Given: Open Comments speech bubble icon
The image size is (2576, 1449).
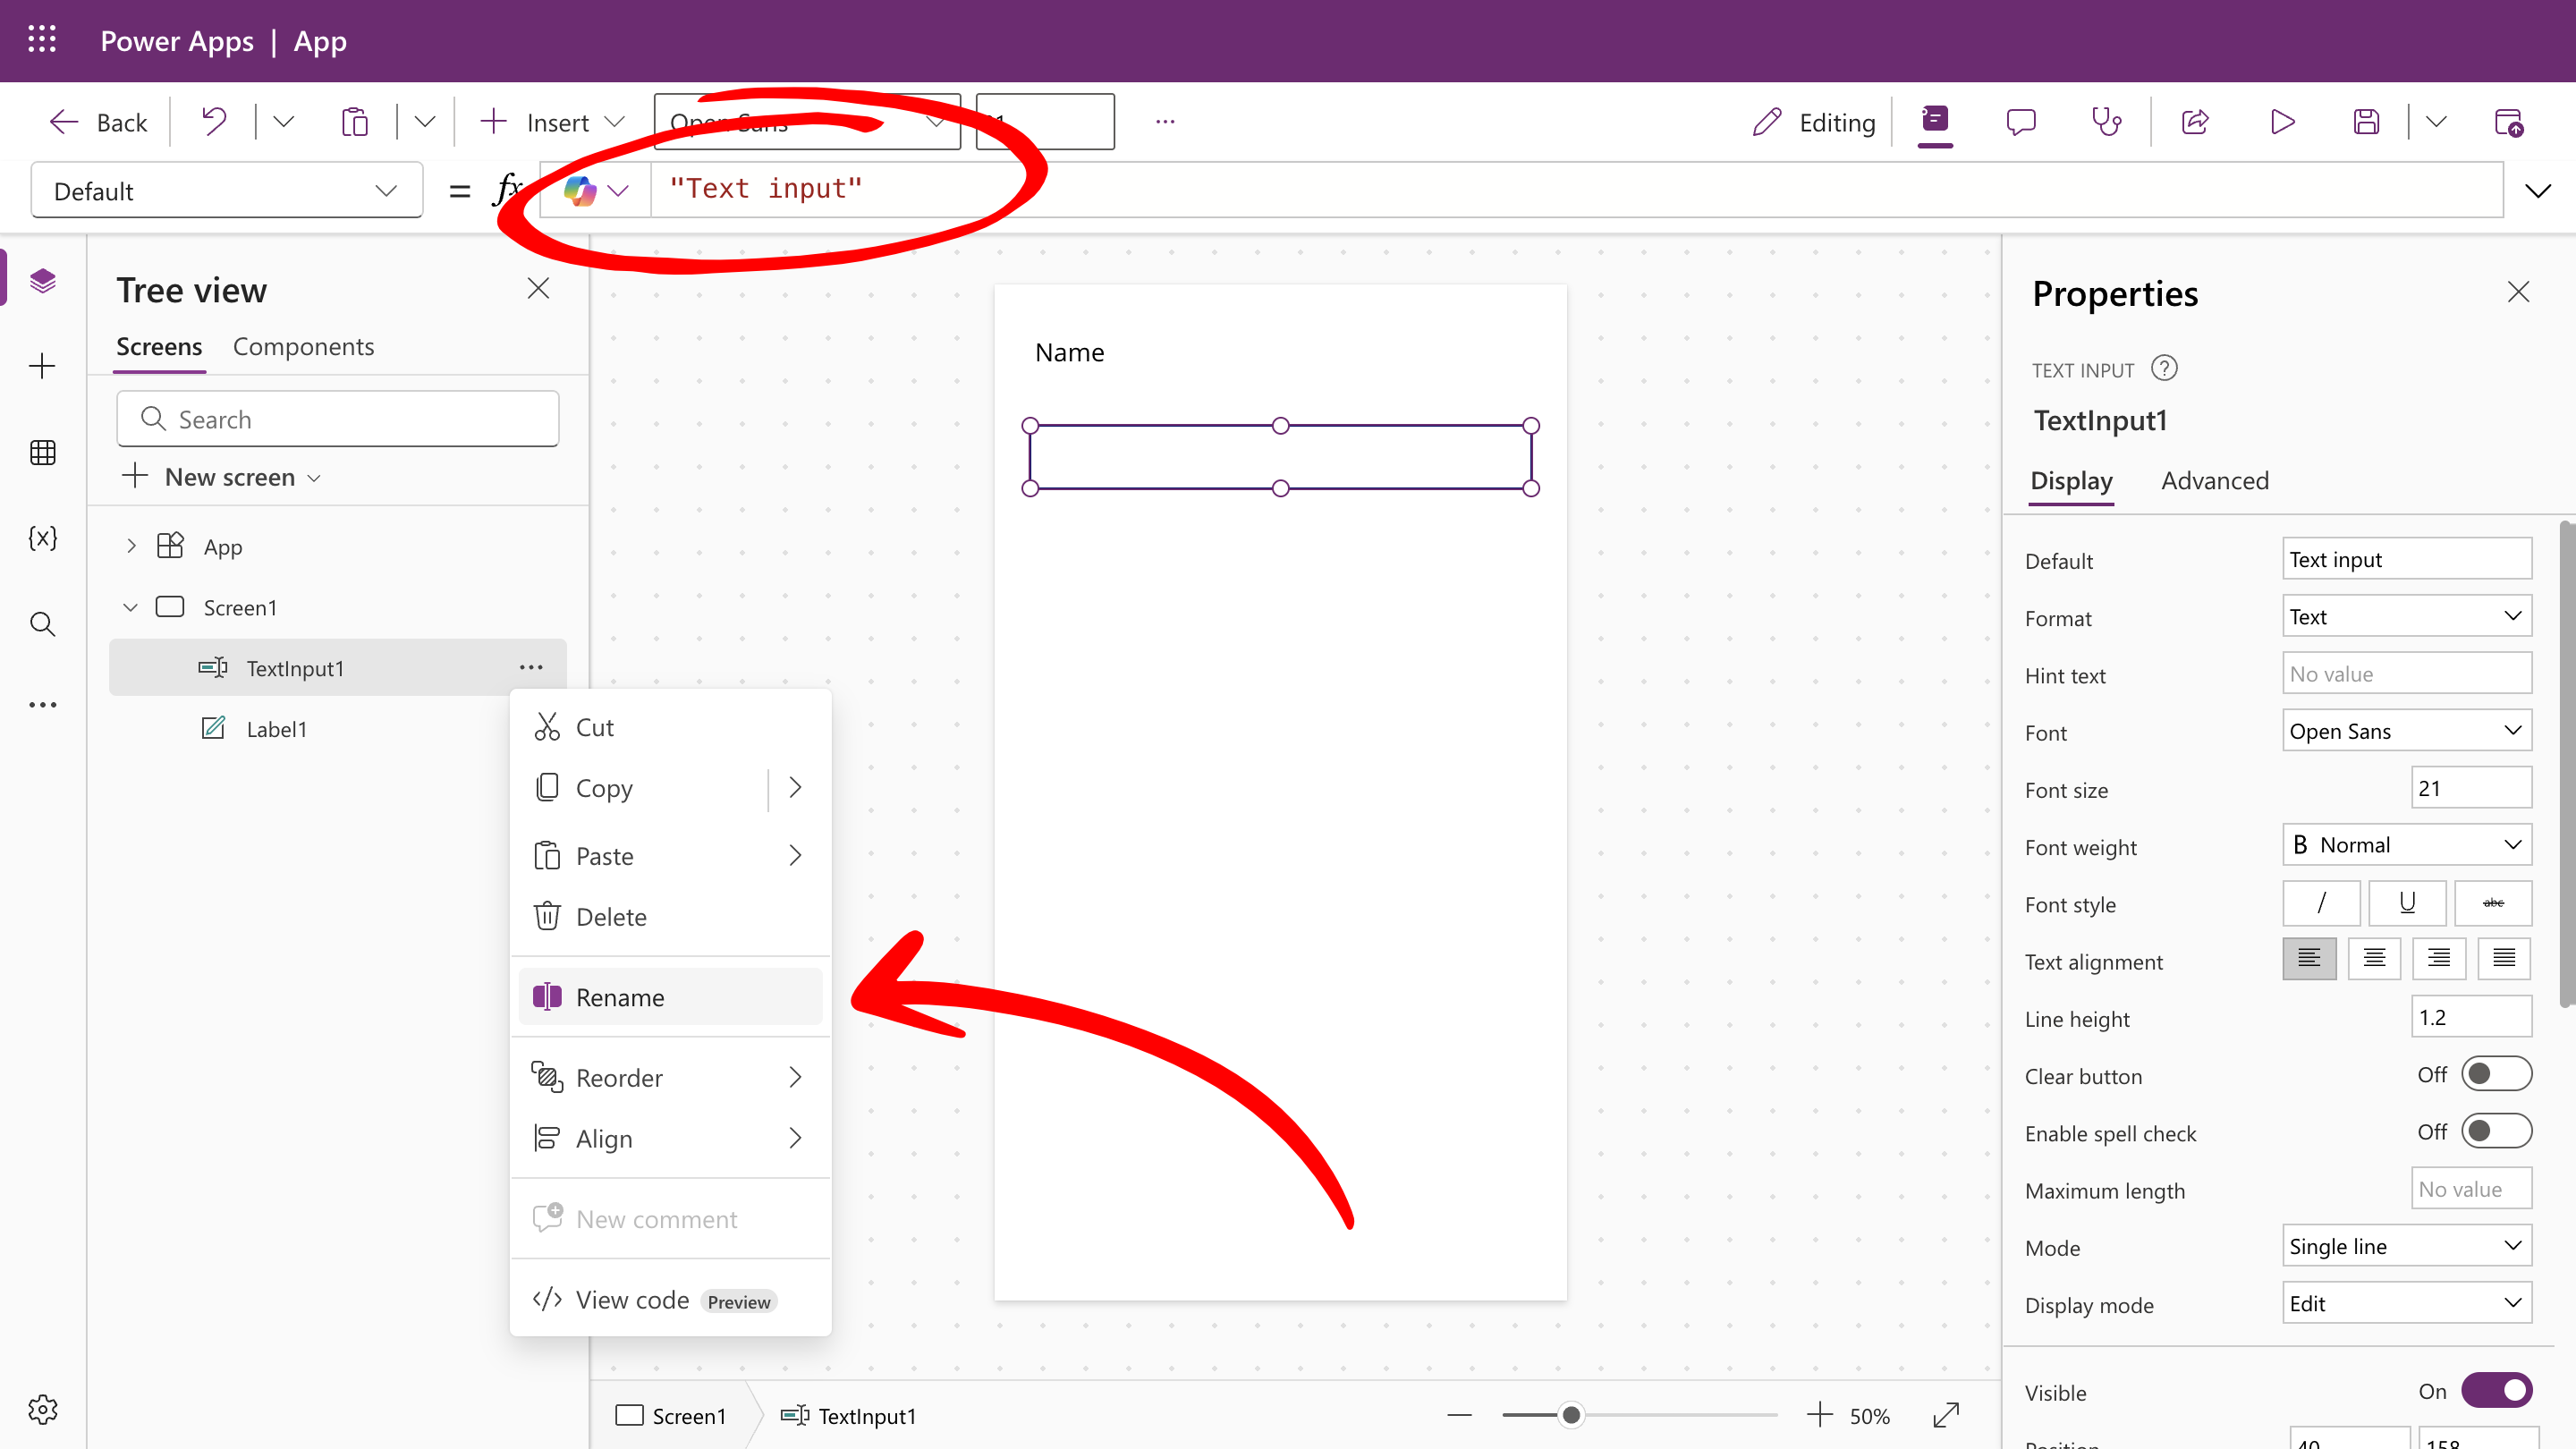Looking at the screenshot, I should point(2020,121).
